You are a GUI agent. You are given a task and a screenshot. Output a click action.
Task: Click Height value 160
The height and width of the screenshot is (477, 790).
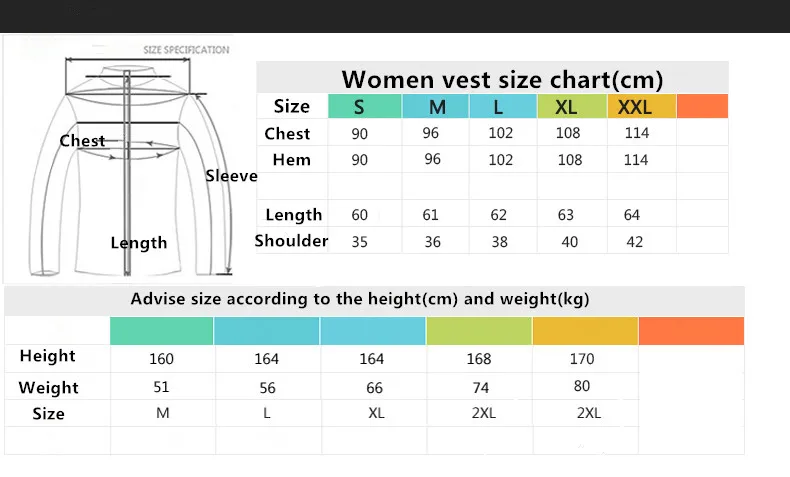[x=162, y=359]
